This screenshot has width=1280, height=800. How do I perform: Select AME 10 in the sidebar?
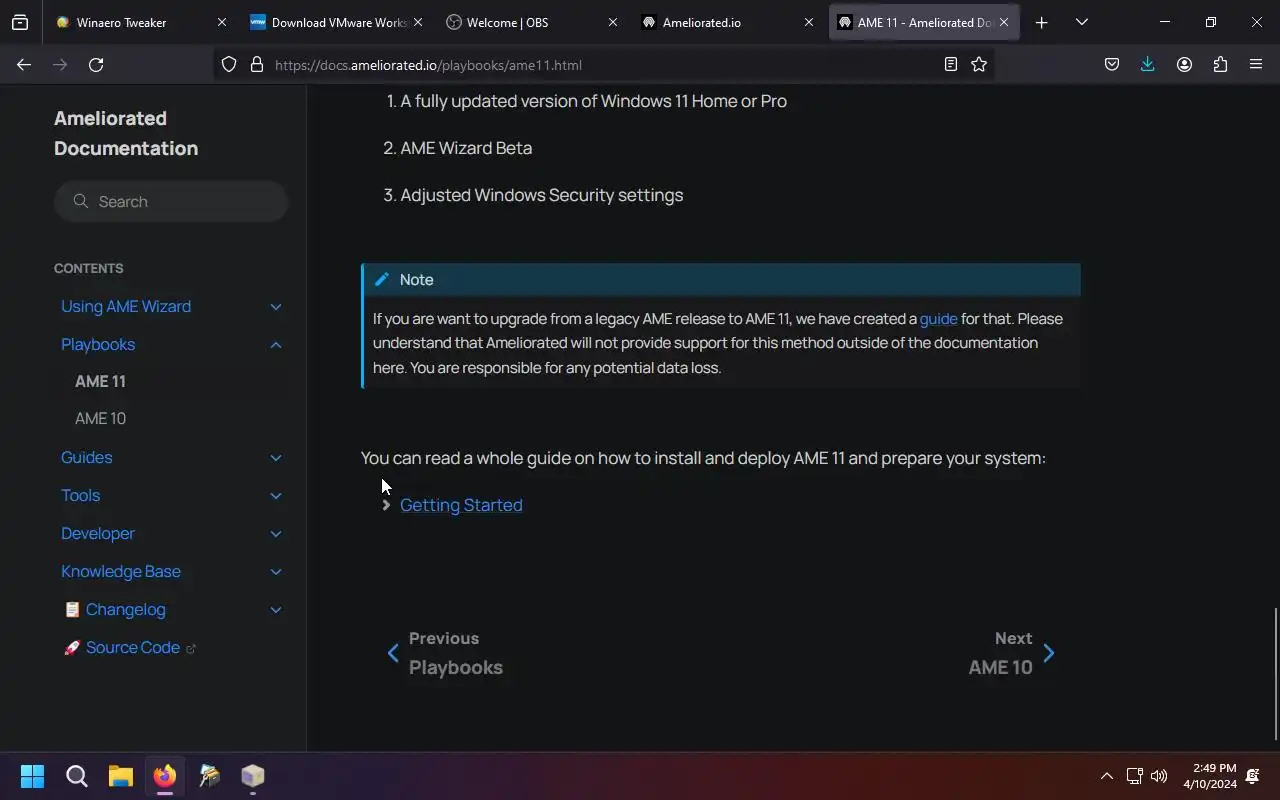[100, 419]
